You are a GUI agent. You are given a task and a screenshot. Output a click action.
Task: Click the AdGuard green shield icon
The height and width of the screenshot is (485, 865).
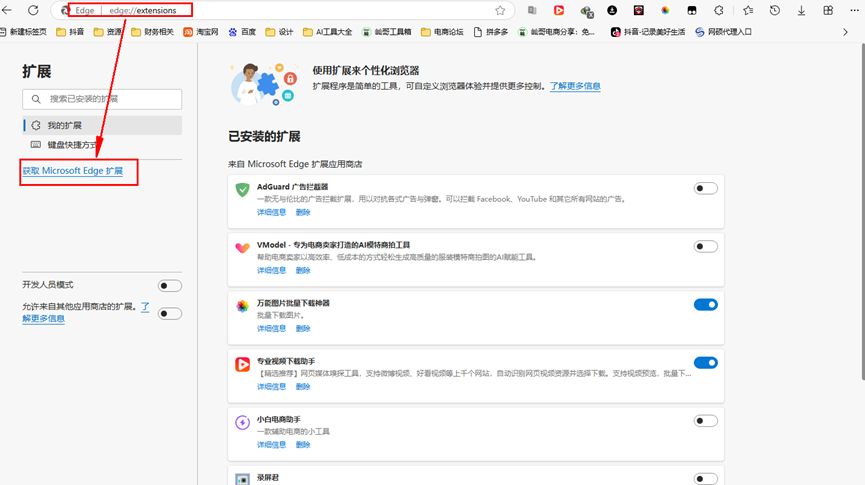pyautogui.click(x=242, y=190)
